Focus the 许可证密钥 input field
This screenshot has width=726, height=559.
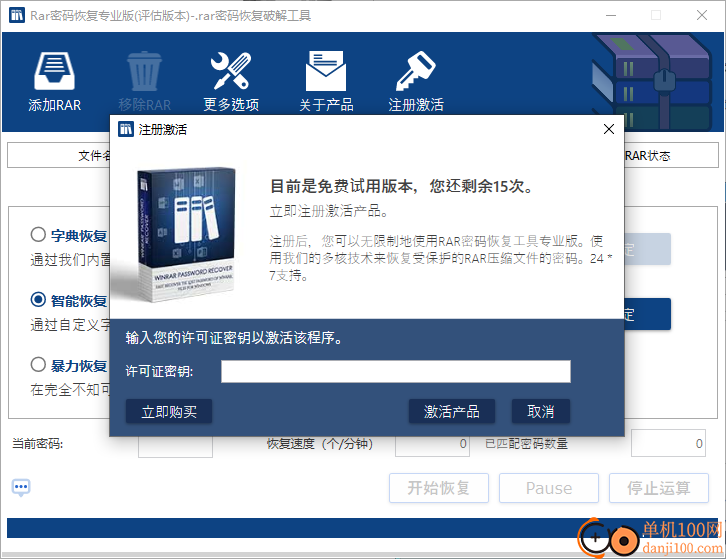point(396,371)
